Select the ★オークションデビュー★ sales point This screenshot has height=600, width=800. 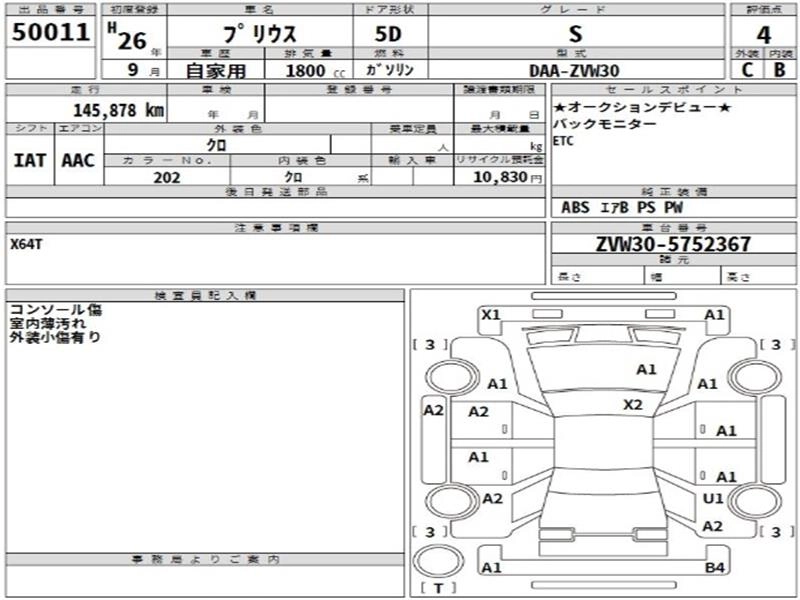[643, 107]
